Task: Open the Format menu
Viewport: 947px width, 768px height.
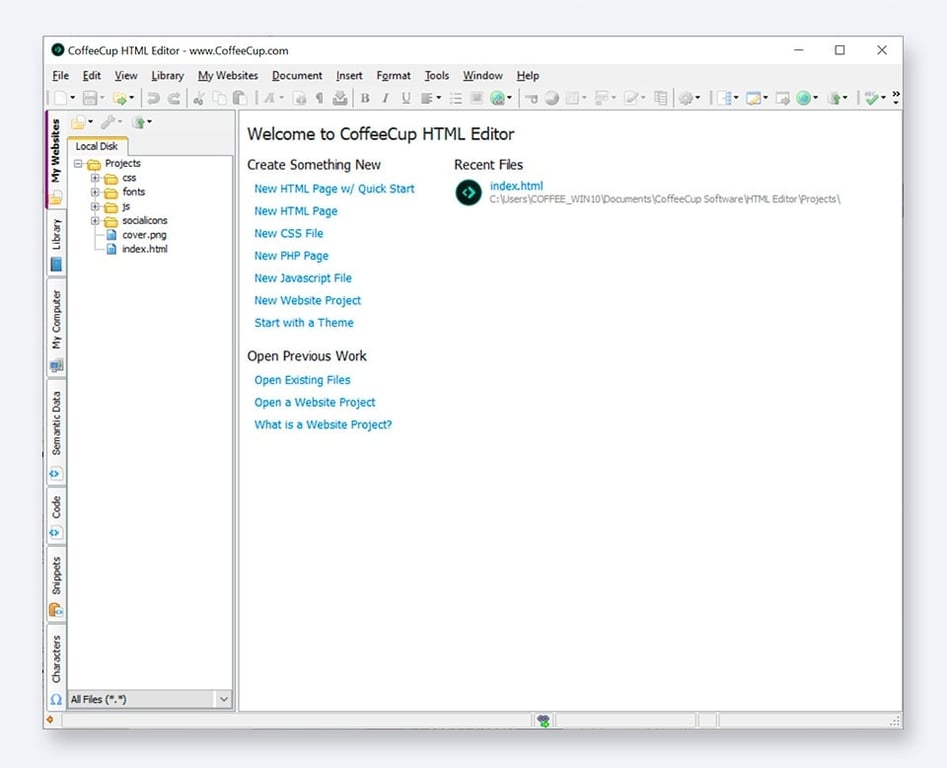Action: coord(393,75)
